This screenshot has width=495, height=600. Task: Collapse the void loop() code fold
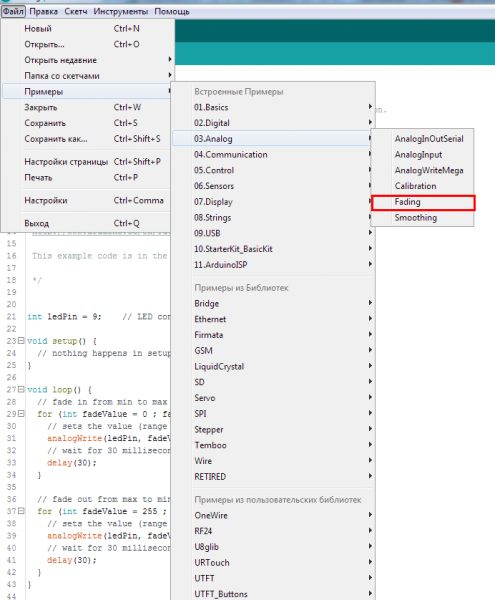21,389
